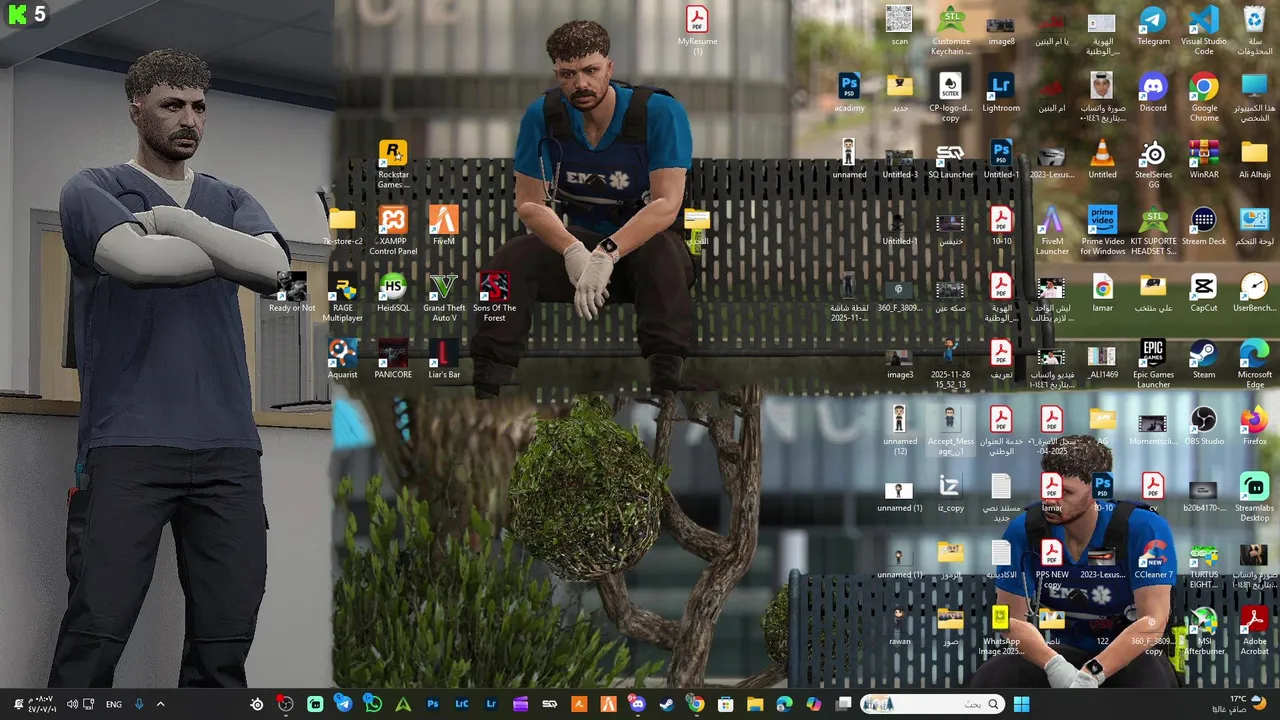1280x720 pixels.
Task: Select the VLC file named Untitled
Action: (x=1102, y=160)
